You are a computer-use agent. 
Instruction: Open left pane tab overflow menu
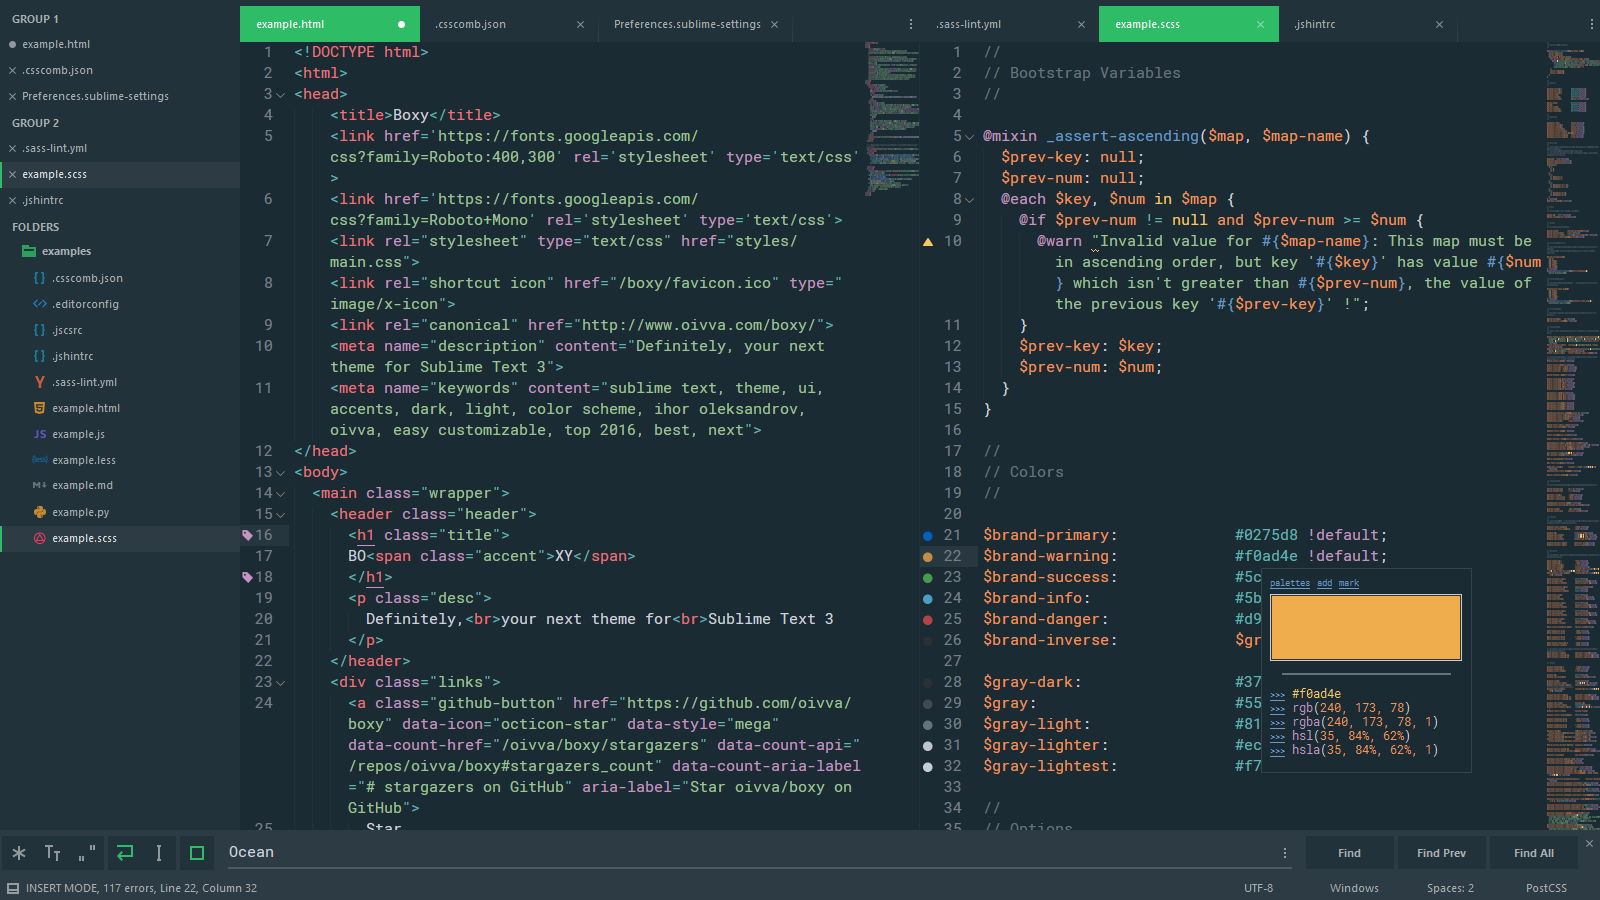(x=910, y=24)
